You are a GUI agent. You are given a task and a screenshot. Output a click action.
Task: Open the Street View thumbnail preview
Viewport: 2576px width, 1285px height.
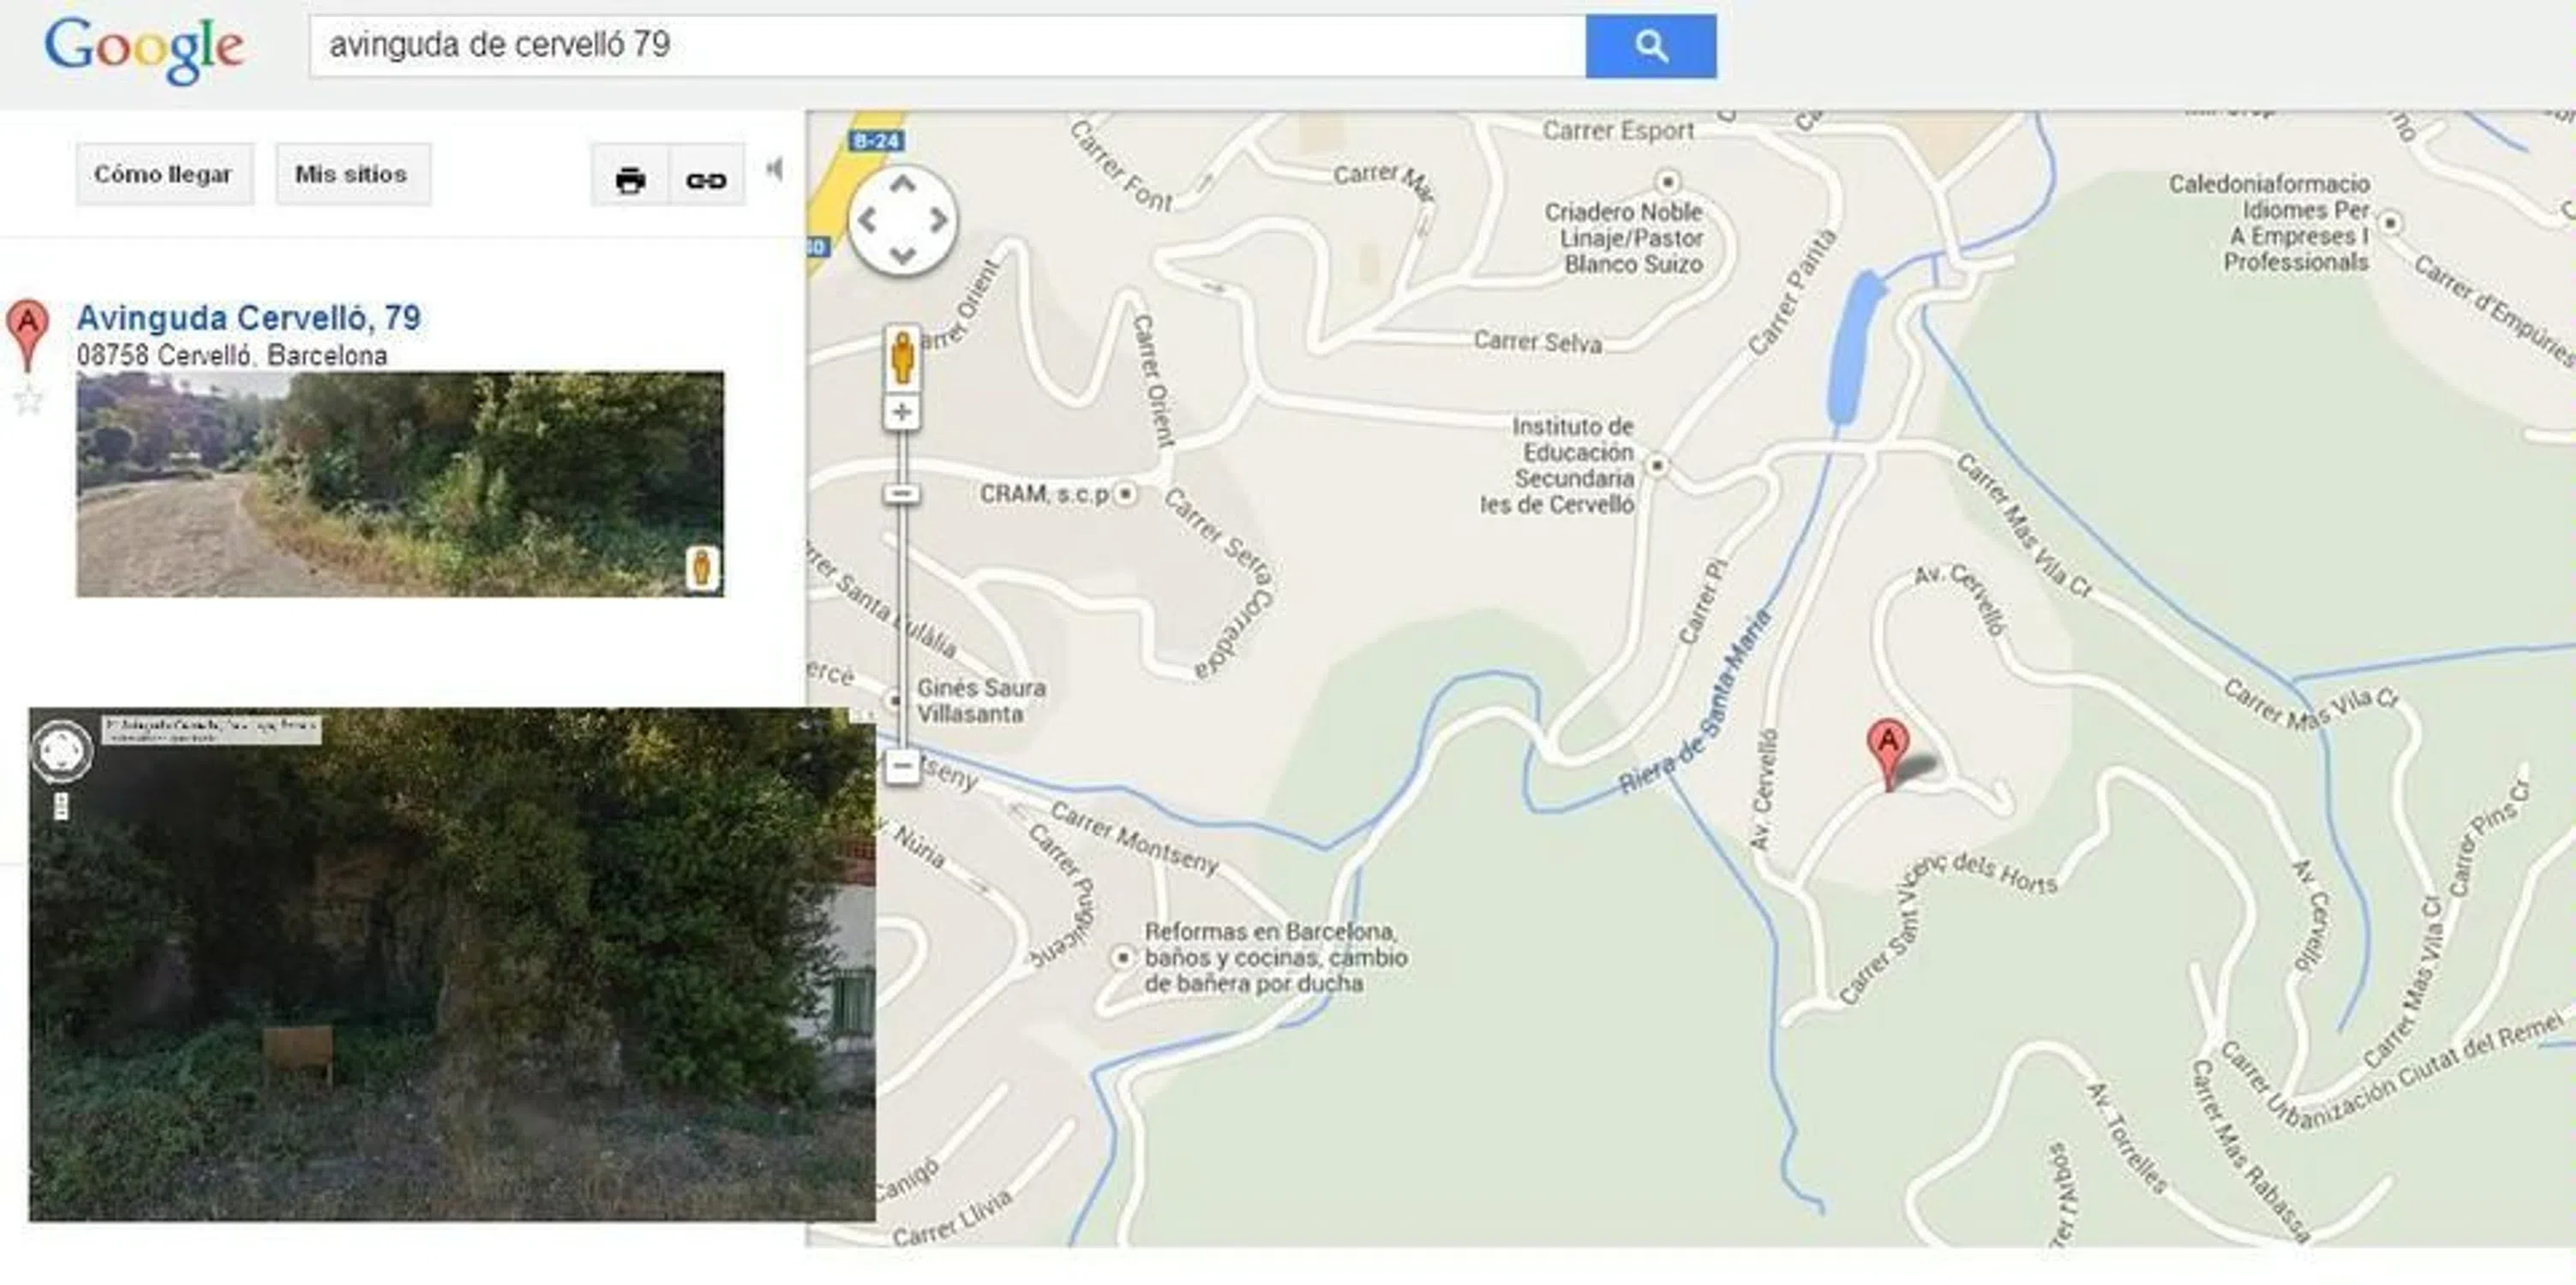pos(400,485)
